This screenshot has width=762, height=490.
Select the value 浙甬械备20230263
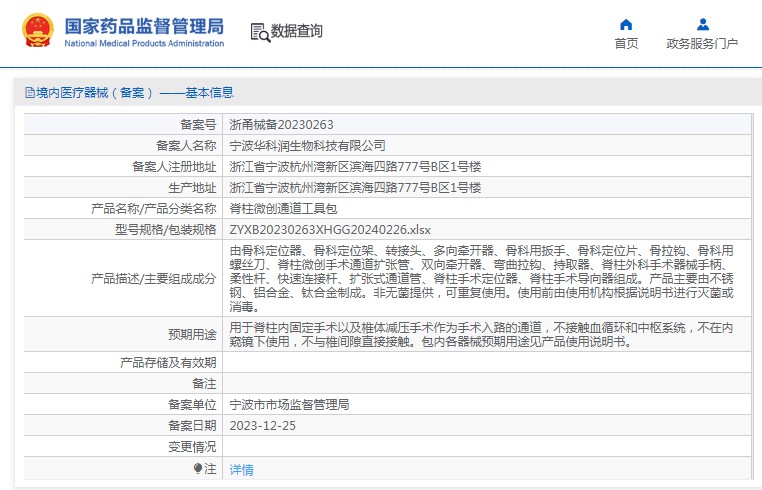coord(281,125)
